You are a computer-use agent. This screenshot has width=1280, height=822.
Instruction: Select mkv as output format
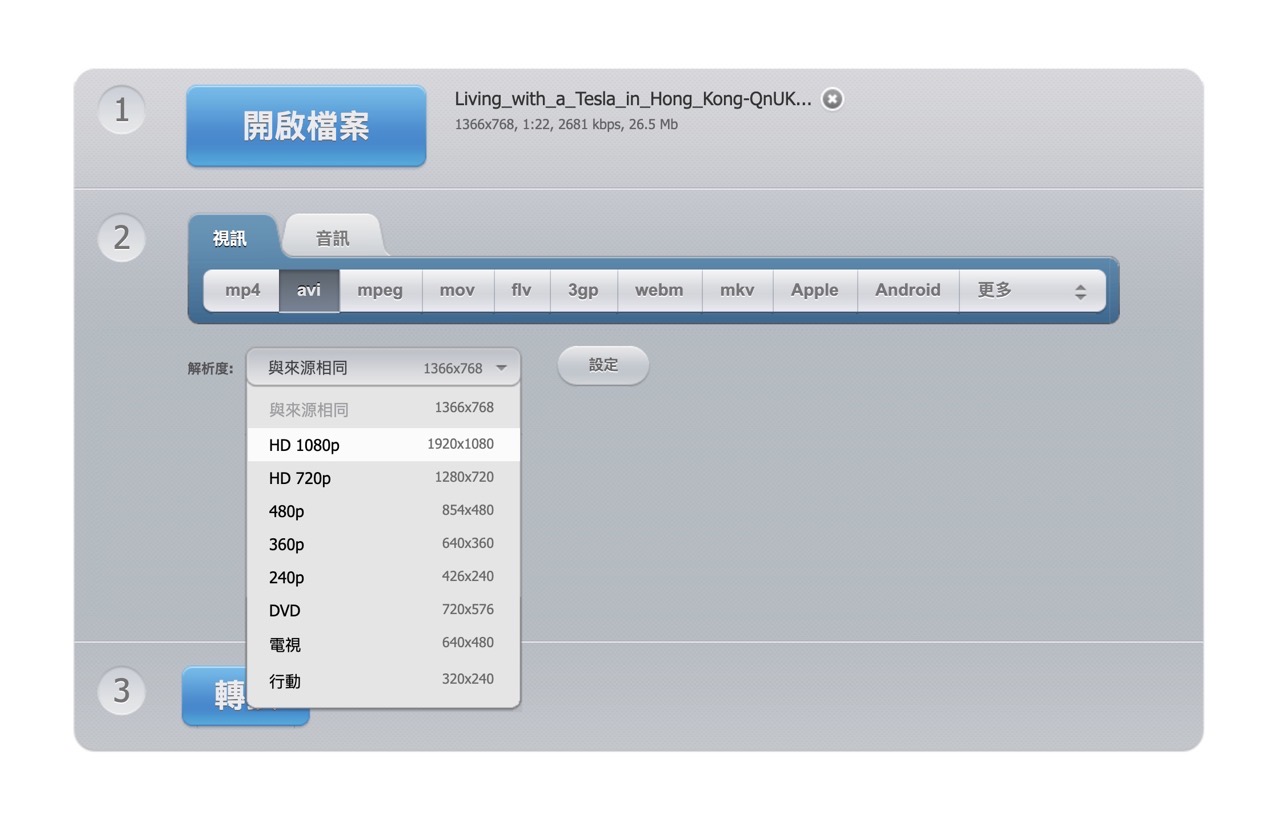point(737,290)
